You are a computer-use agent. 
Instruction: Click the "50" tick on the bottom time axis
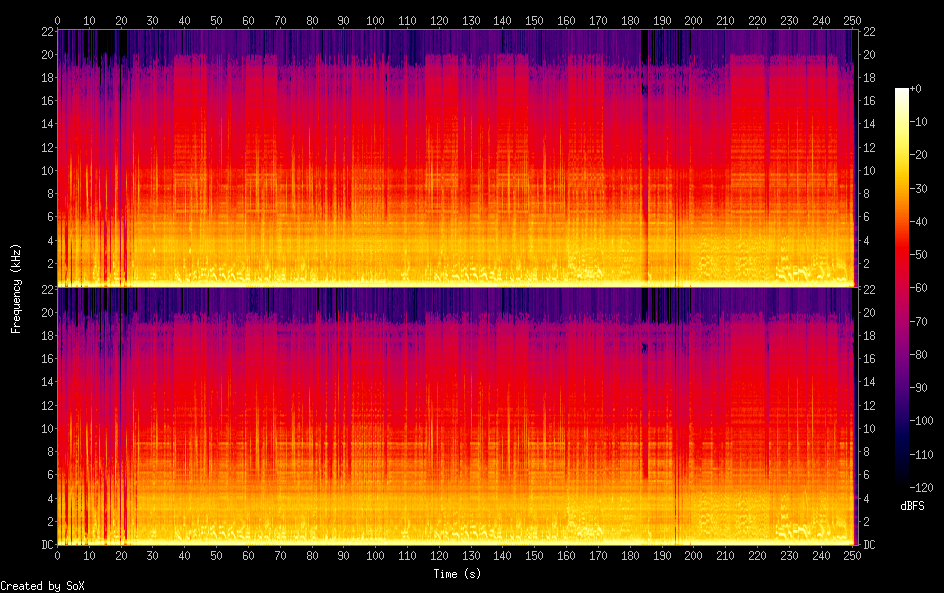[x=216, y=556]
